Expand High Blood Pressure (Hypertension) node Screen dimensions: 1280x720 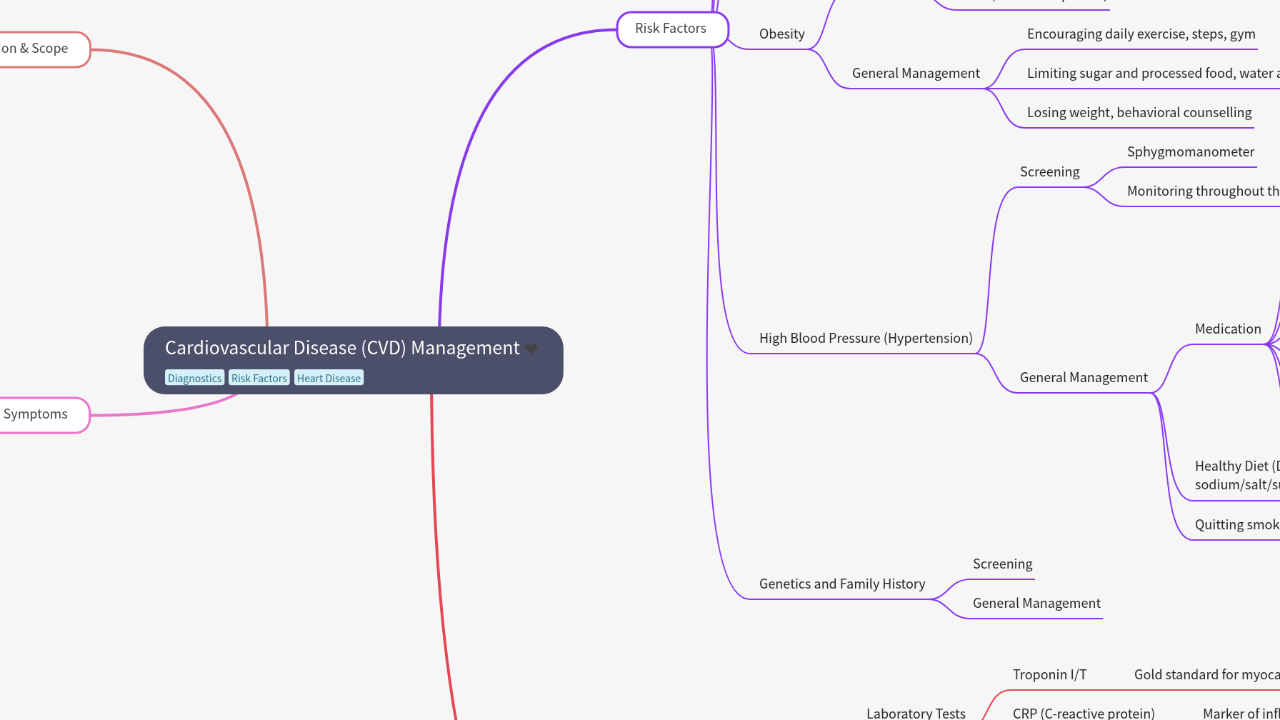(865, 338)
